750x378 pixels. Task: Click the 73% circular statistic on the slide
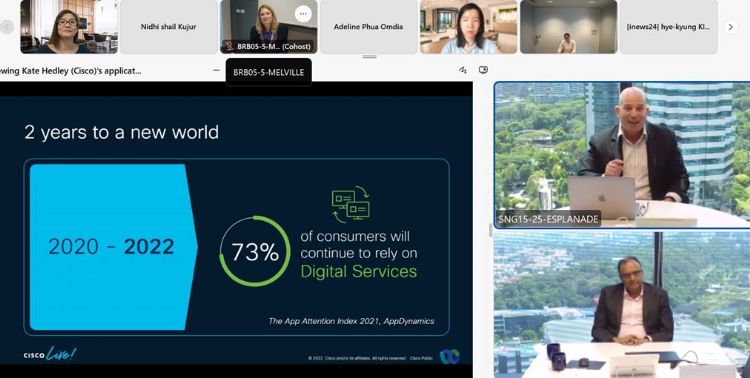[255, 252]
